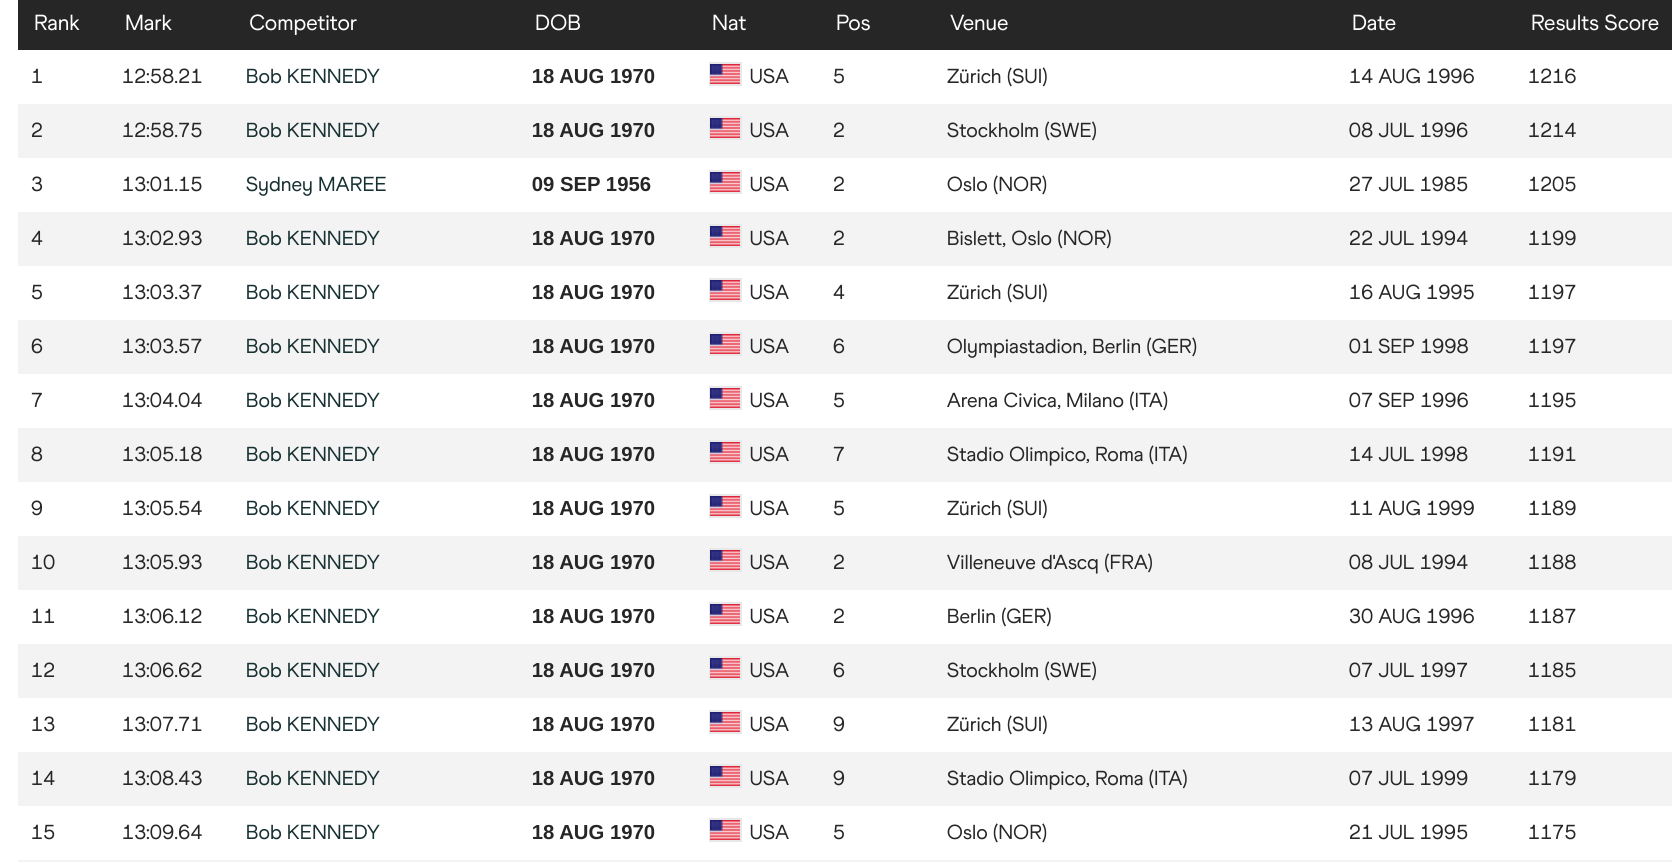
Task: Select the Villeneuve d'Ascq (FRA) venue cell
Action: pos(1050,562)
